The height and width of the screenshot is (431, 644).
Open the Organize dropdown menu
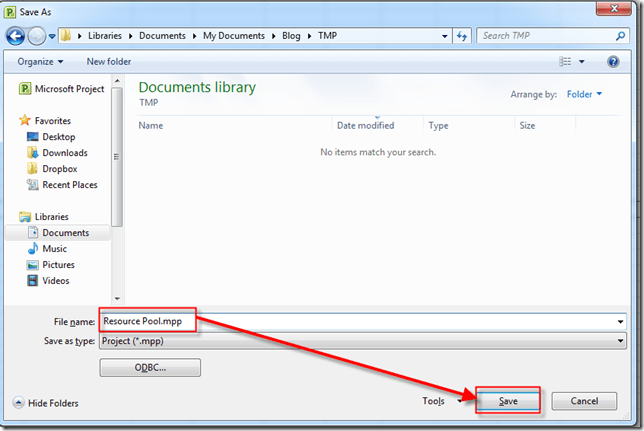pyautogui.click(x=40, y=61)
